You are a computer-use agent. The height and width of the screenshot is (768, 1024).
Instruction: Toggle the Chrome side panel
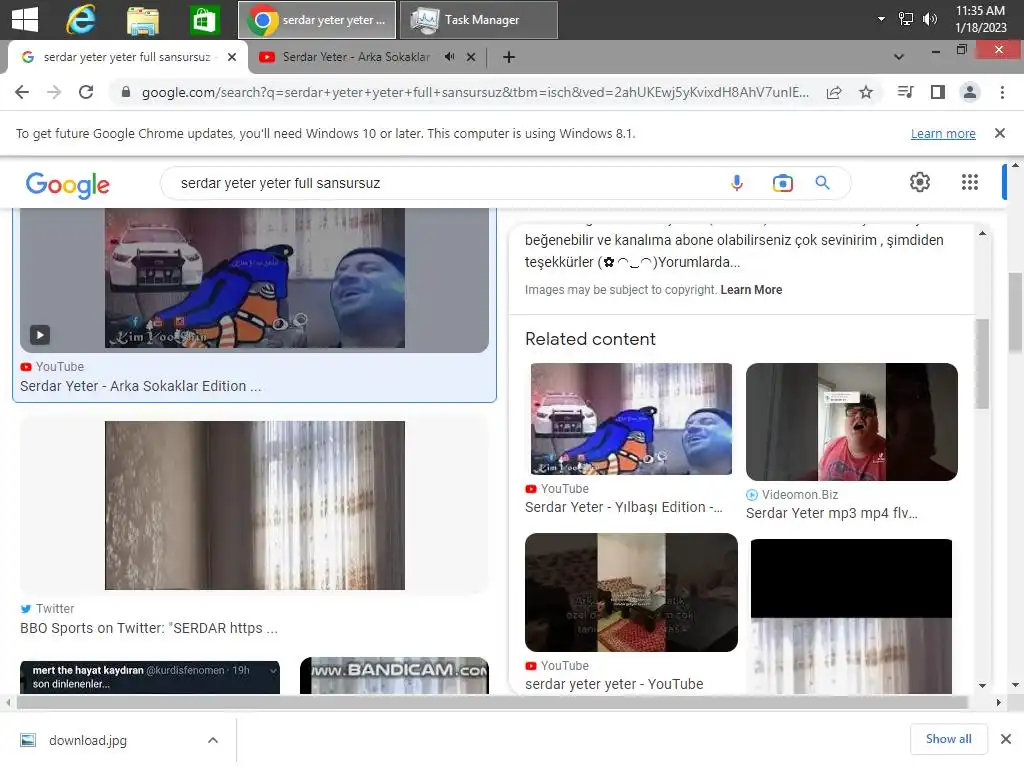click(938, 92)
